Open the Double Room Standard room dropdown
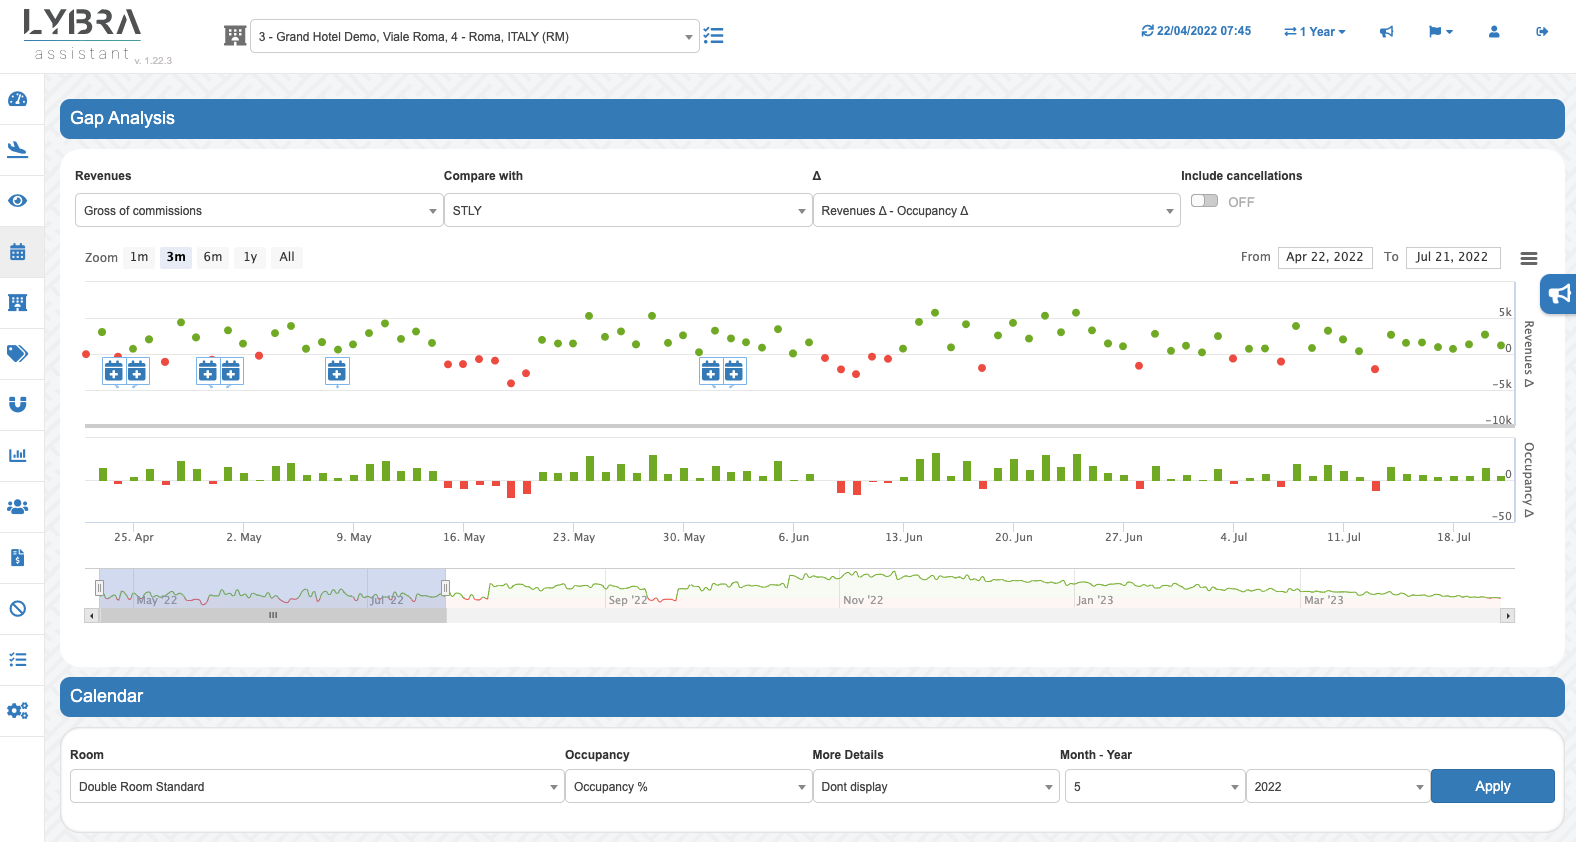This screenshot has height=842, width=1576. click(x=316, y=787)
